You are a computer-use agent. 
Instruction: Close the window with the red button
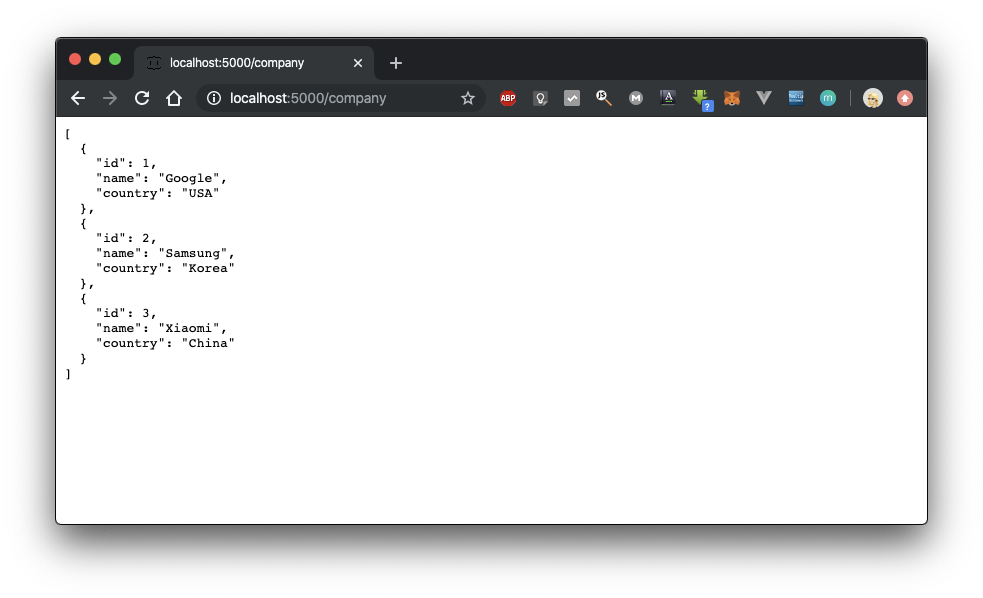(x=75, y=59)
